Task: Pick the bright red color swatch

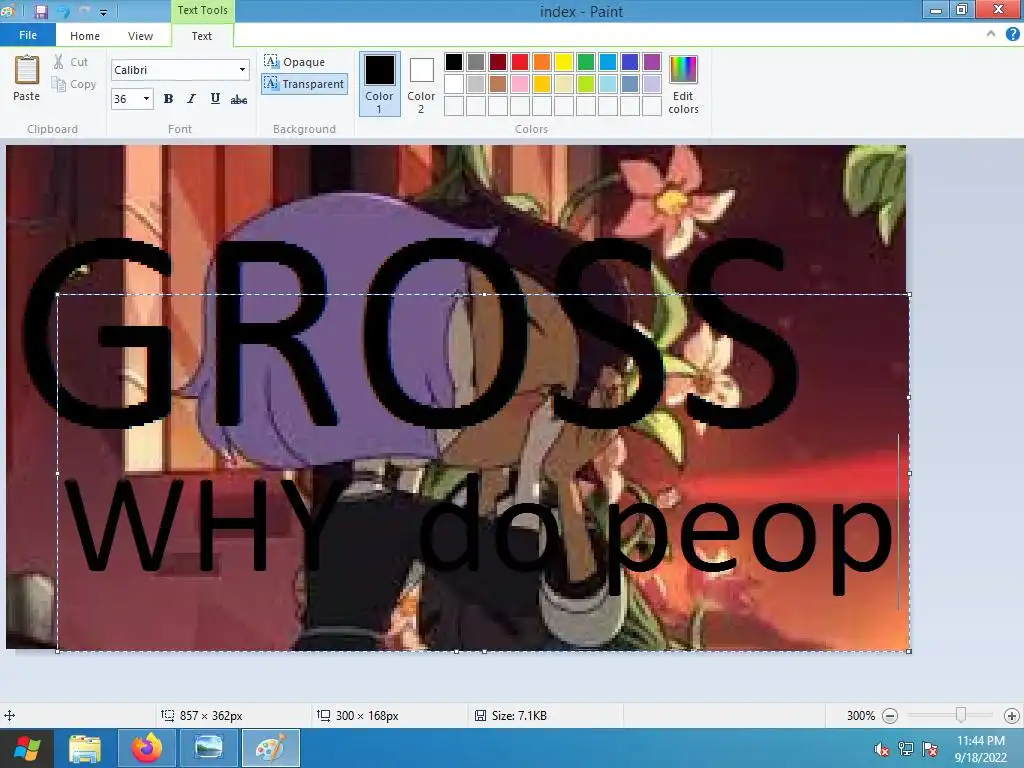Action: 520,62
